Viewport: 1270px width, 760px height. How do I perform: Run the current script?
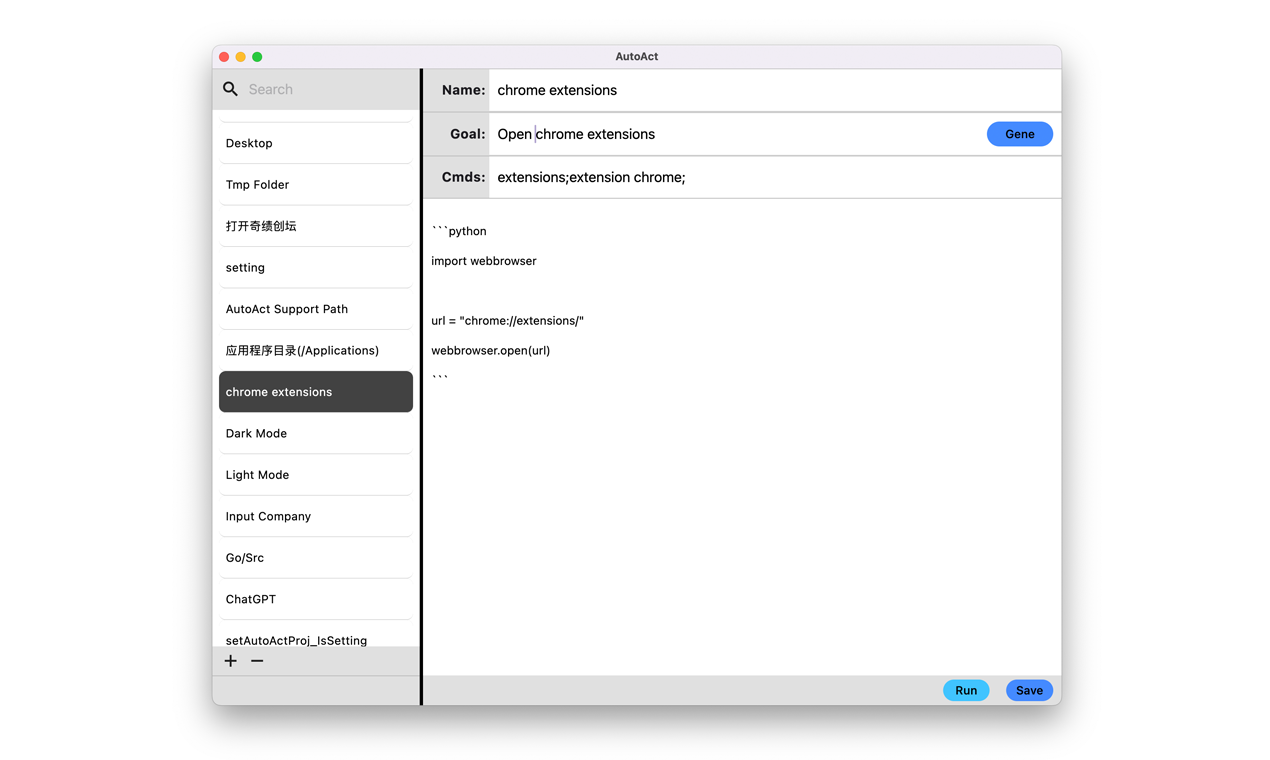coord(966,690)
